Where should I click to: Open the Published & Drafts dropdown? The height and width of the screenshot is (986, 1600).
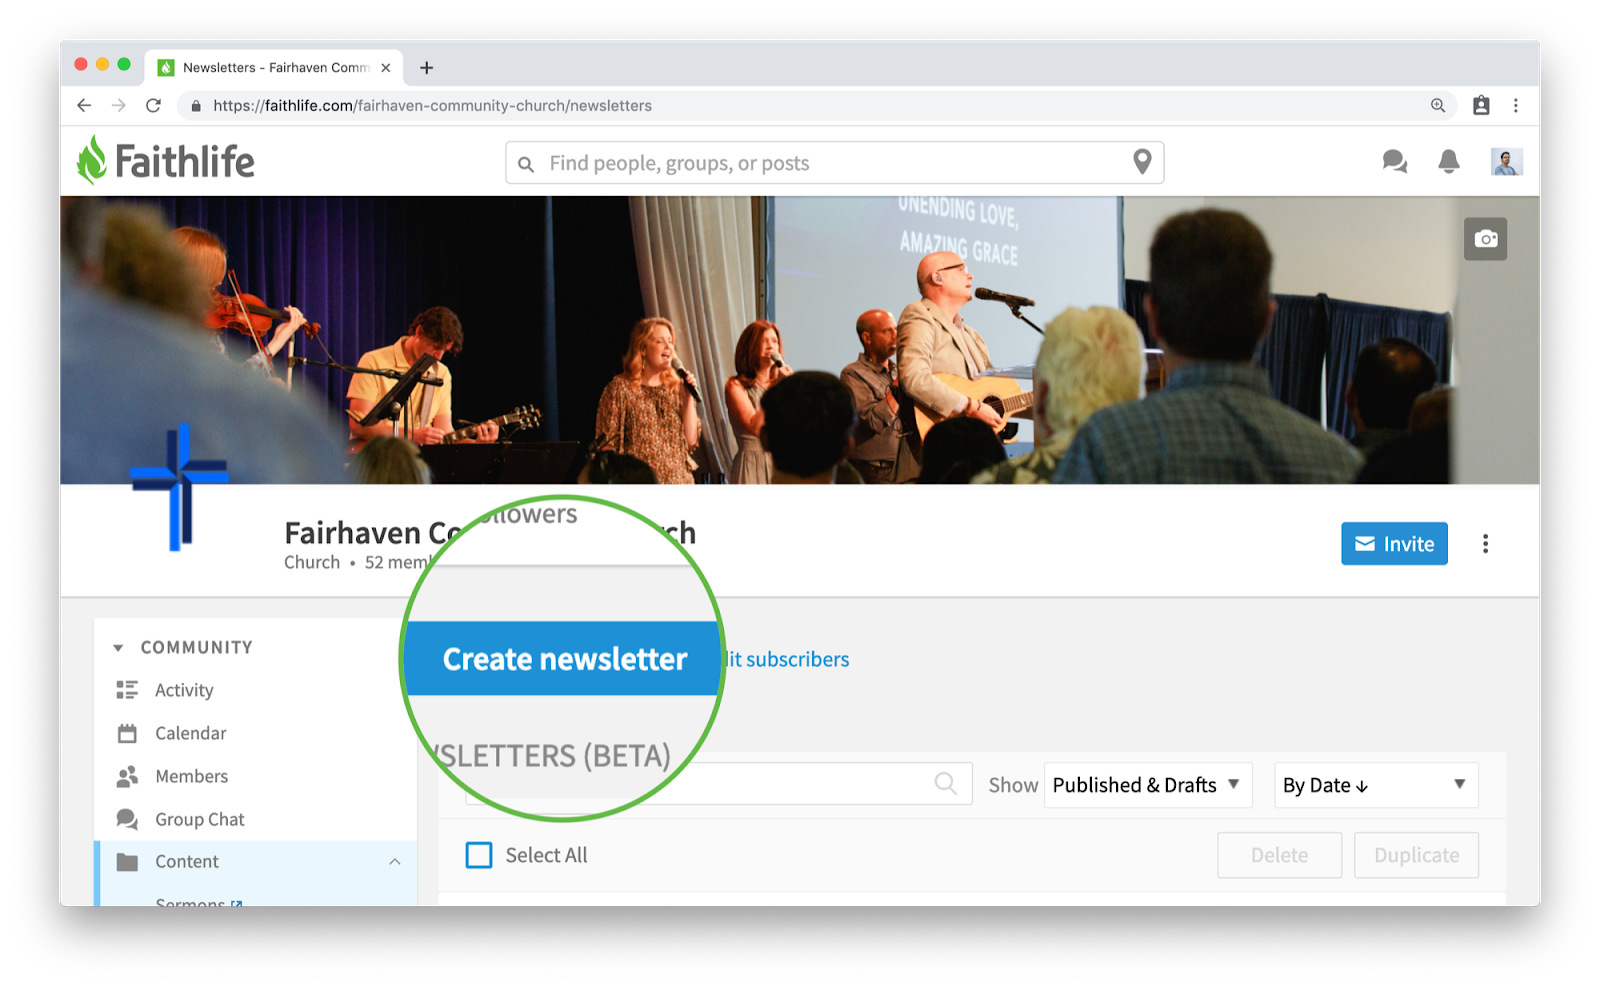pos(1147,785)
